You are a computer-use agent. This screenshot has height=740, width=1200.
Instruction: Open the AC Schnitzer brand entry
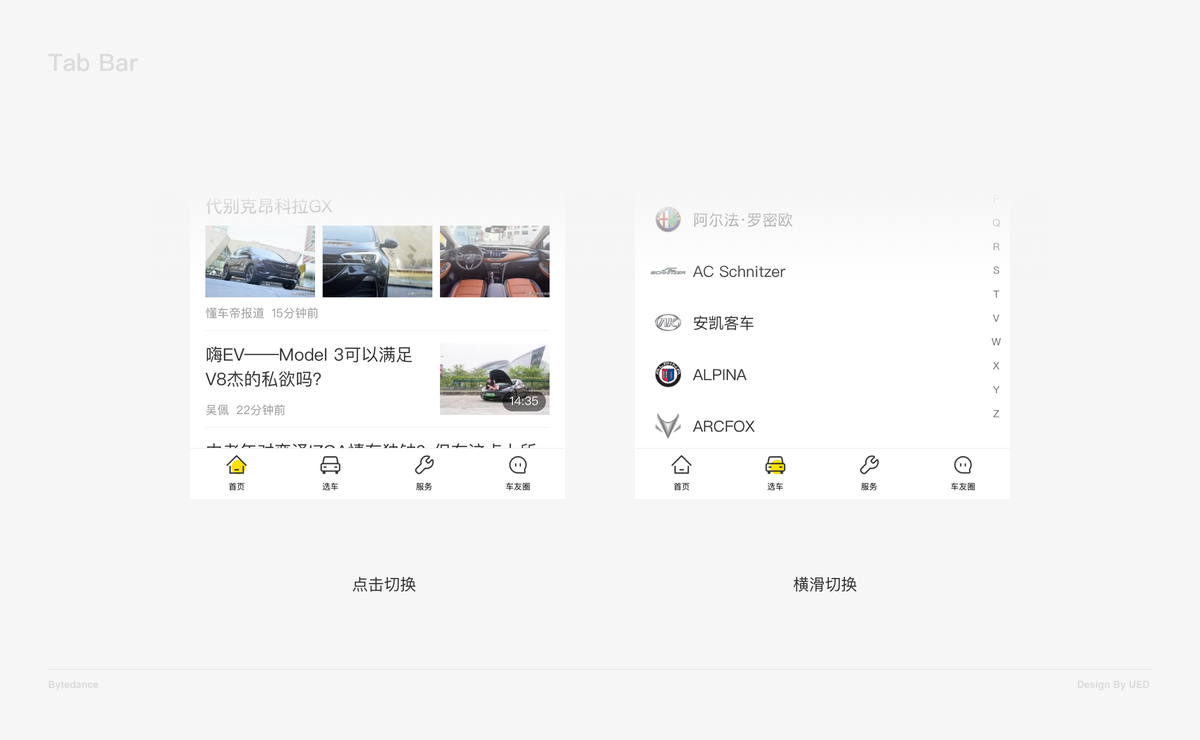click(x=739, y=271)
